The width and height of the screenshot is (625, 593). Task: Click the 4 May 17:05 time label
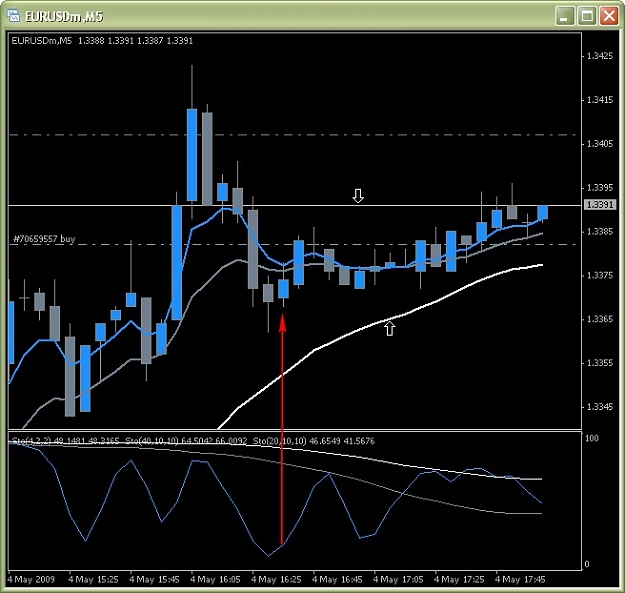[x=398, y=579]
